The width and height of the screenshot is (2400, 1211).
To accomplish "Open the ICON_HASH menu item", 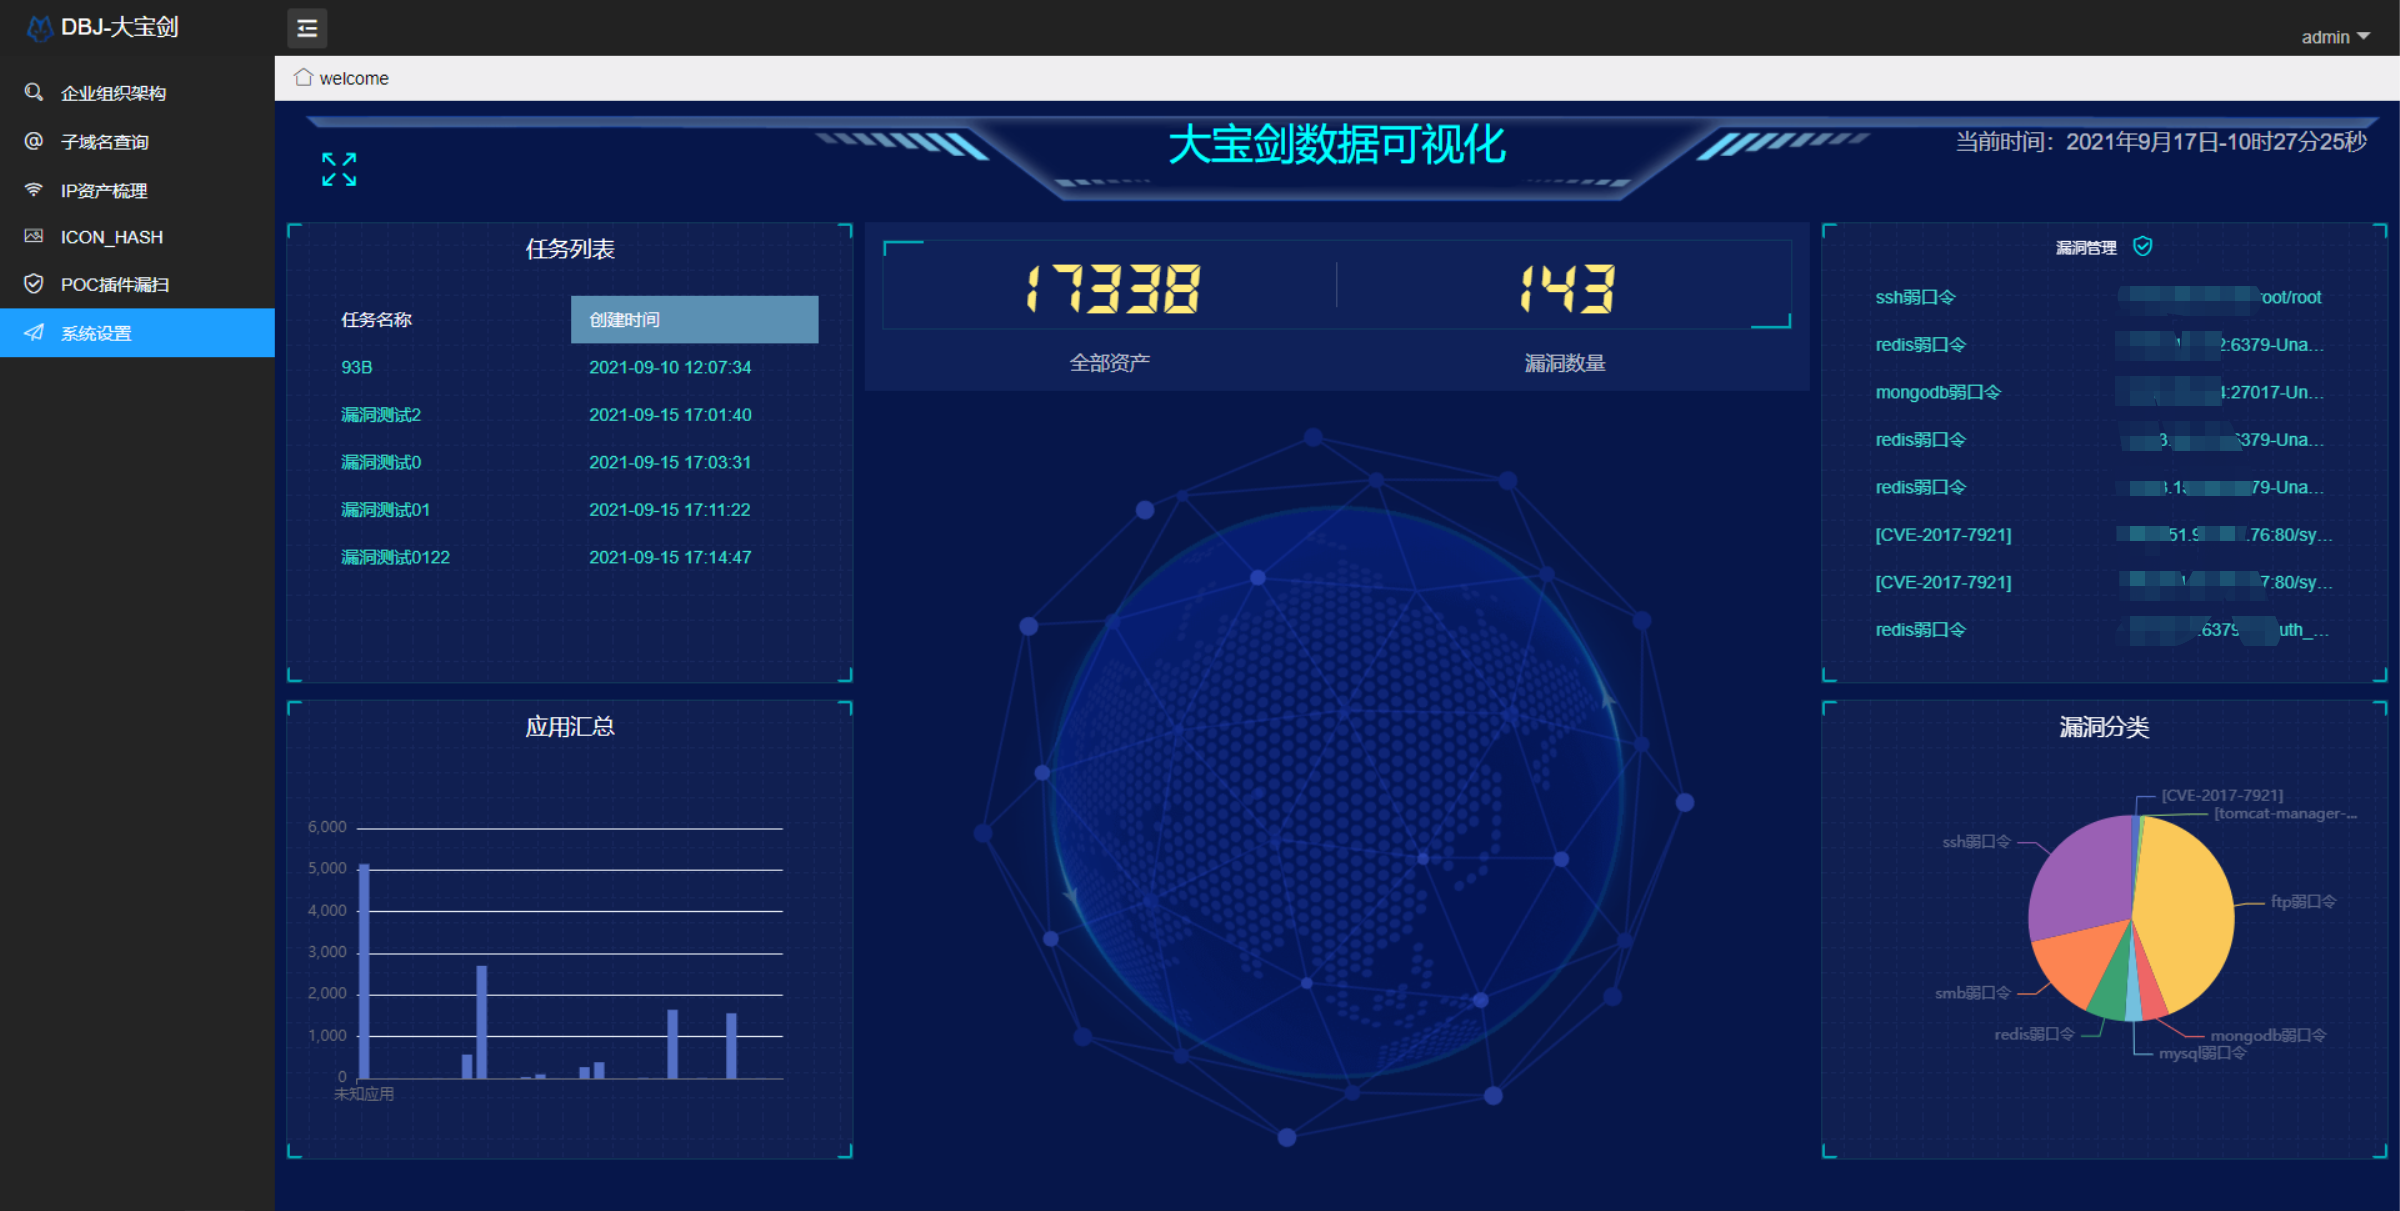I will 111,237.
